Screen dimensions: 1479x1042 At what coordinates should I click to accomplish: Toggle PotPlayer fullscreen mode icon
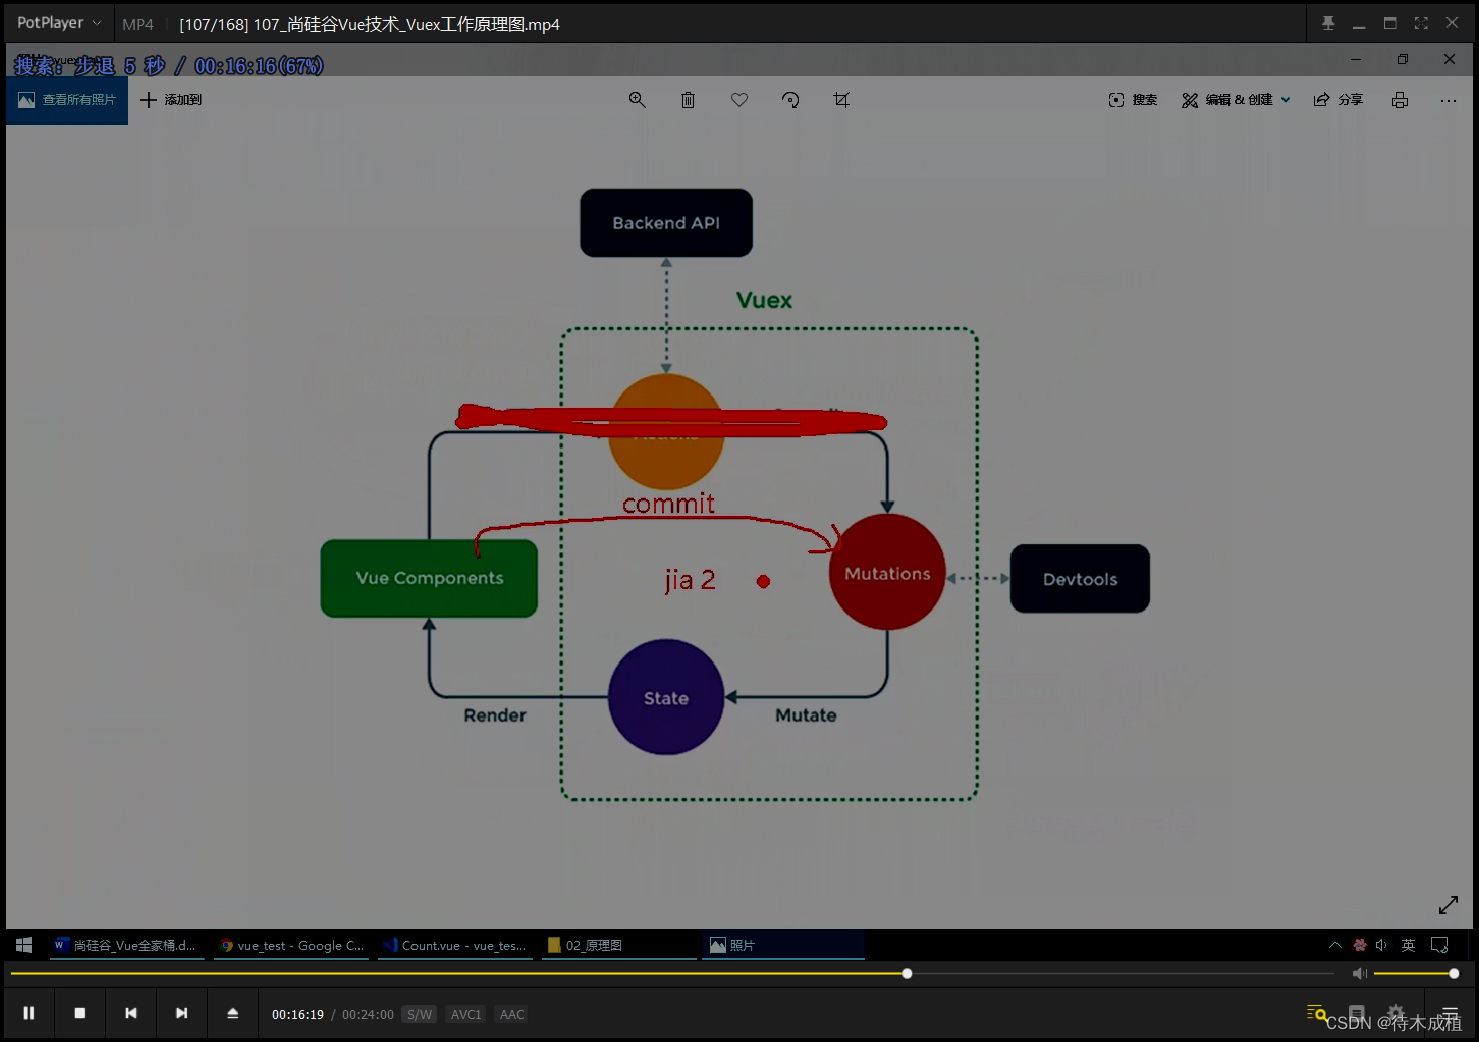[x=1421, y=23]
